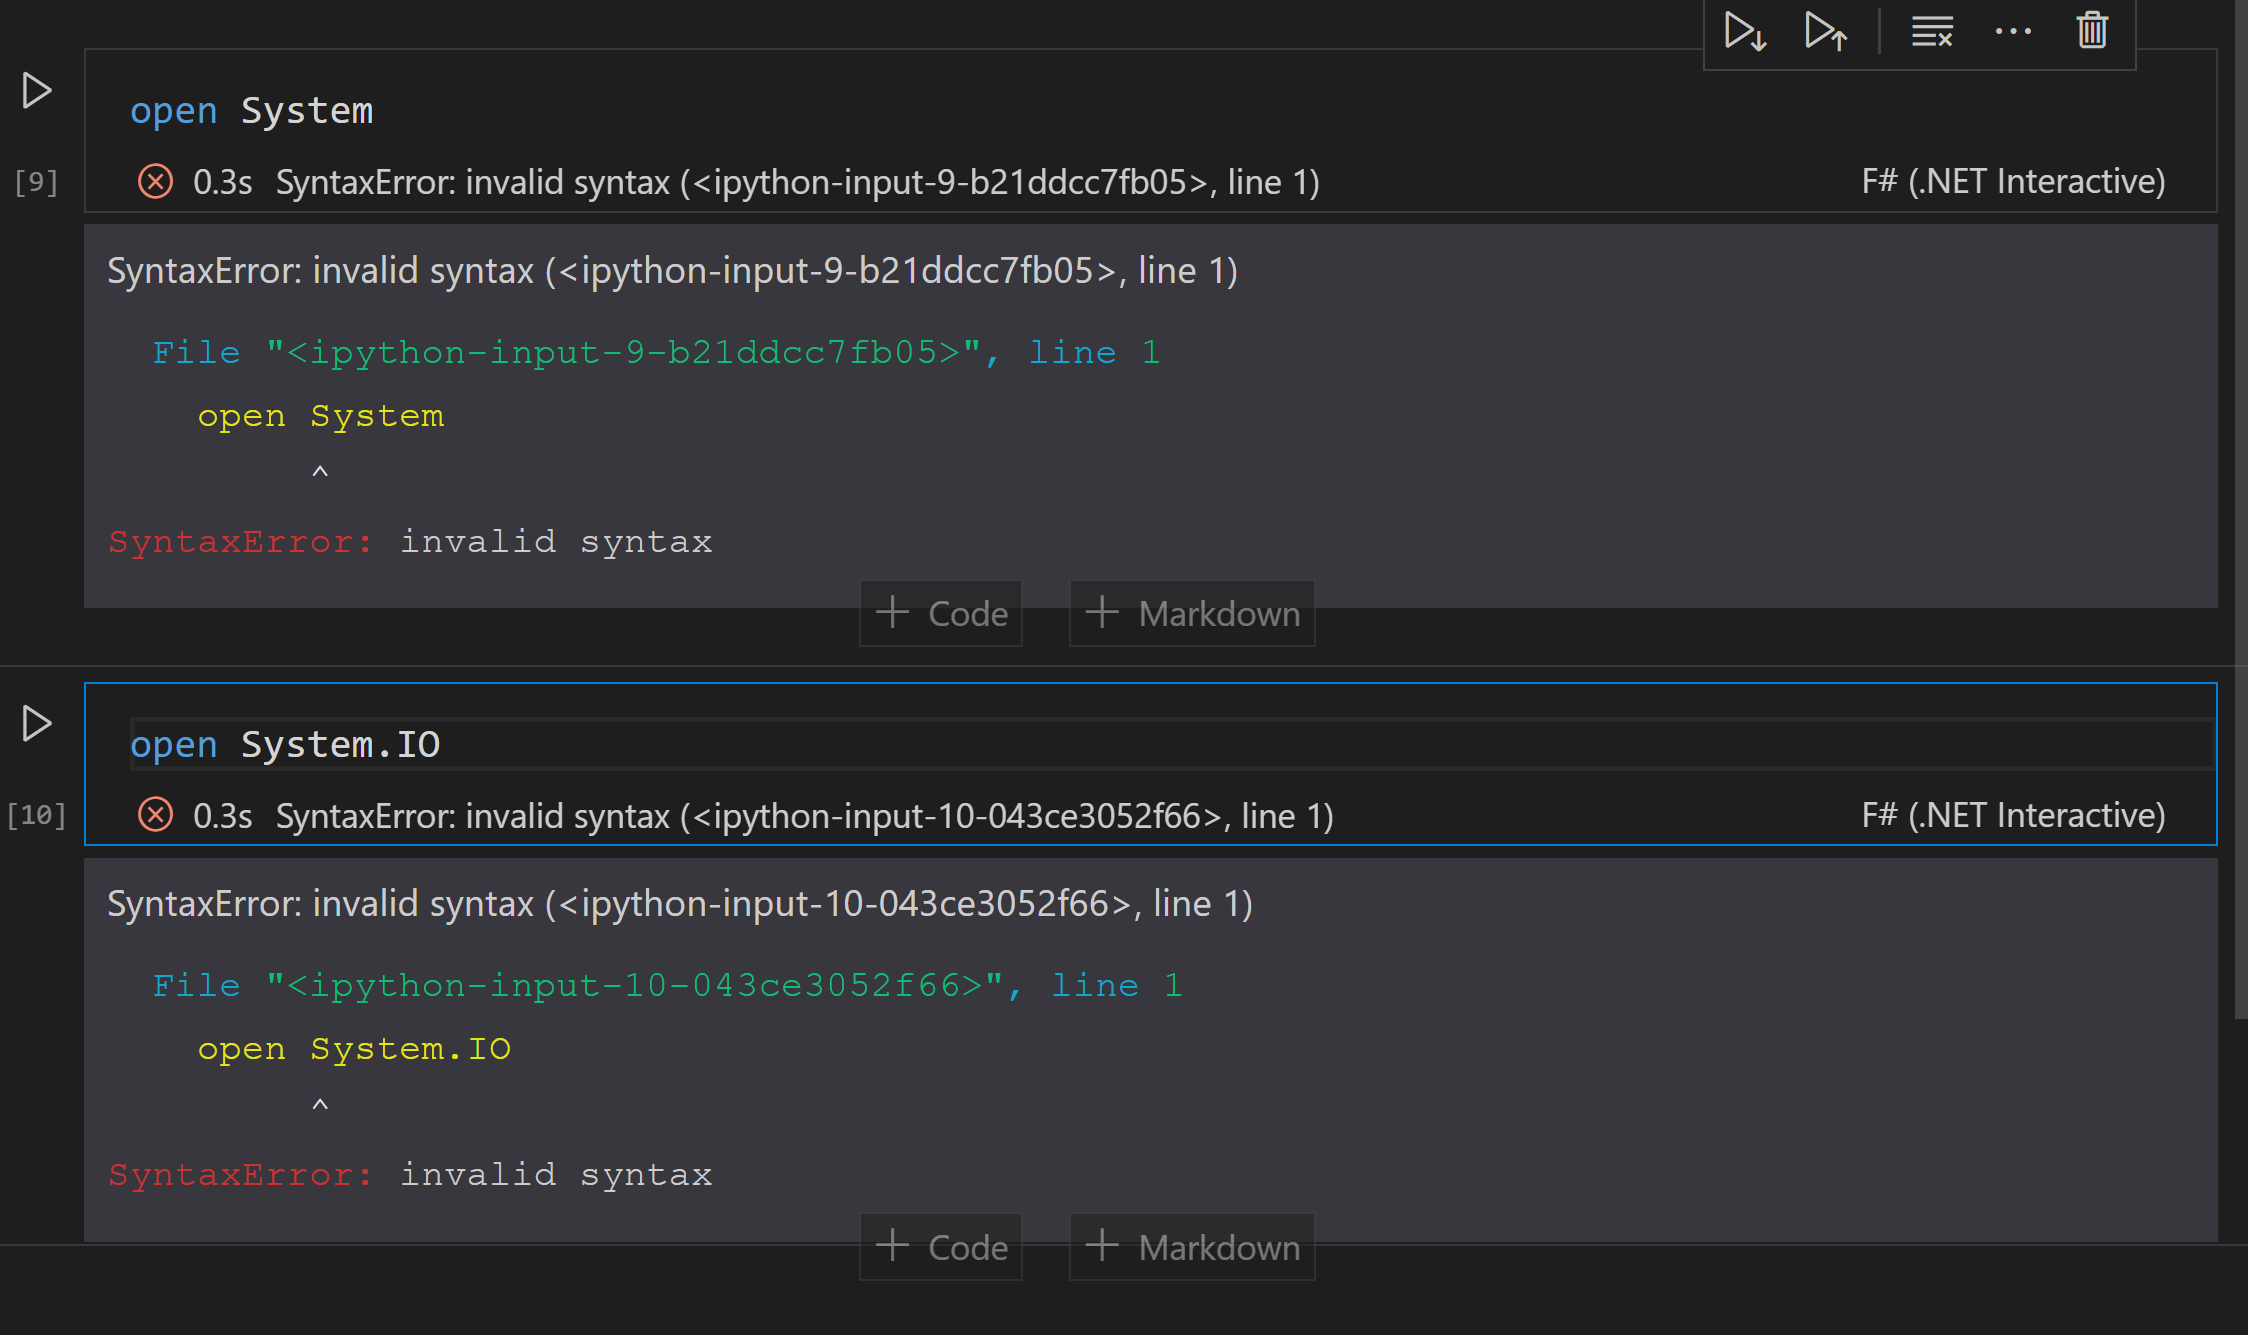The width and height of the screenshot is (2248, 1335).
Task: Click SyntaxError heading in cell 10 output
Action: (x=680, y=904)
